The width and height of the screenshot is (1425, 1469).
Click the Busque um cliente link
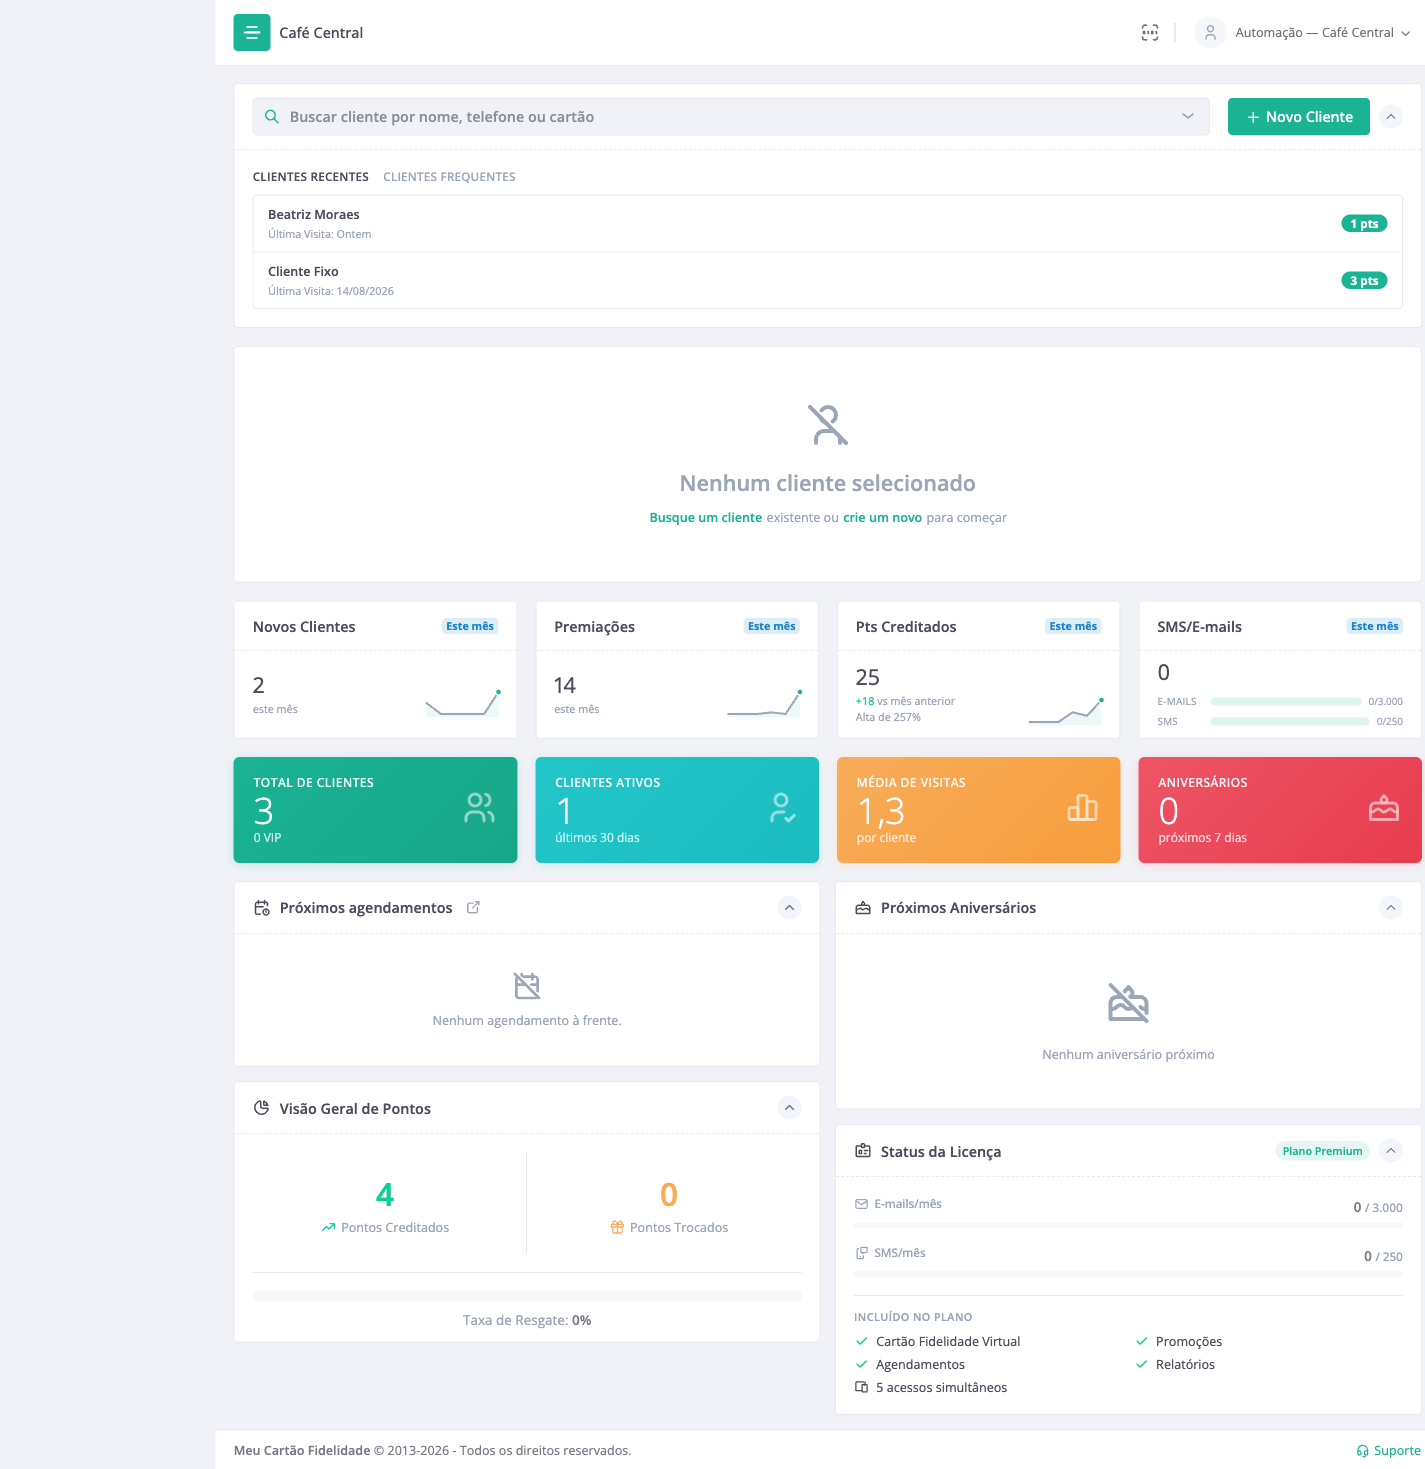click(x=706, y=518)
